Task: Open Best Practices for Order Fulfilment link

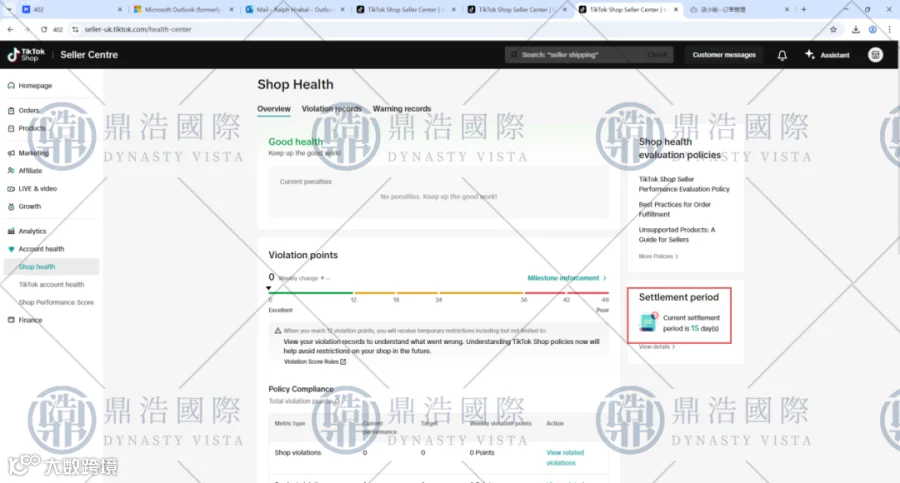Action: [674, 209]
